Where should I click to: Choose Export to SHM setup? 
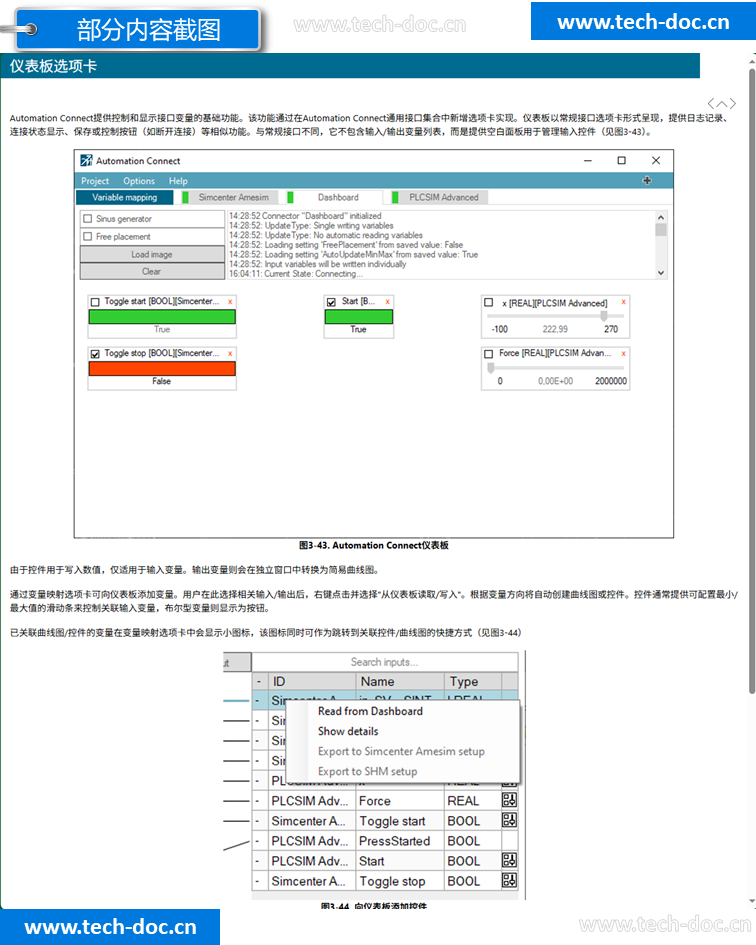coord(368,771)
